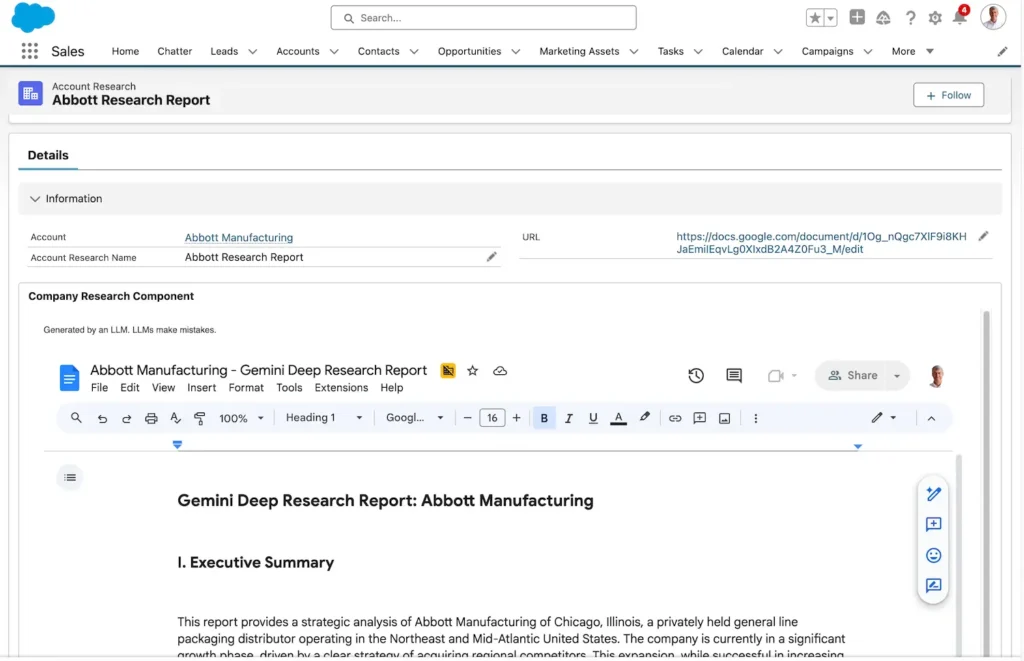Toggle Bold formatting

[544, 419]
